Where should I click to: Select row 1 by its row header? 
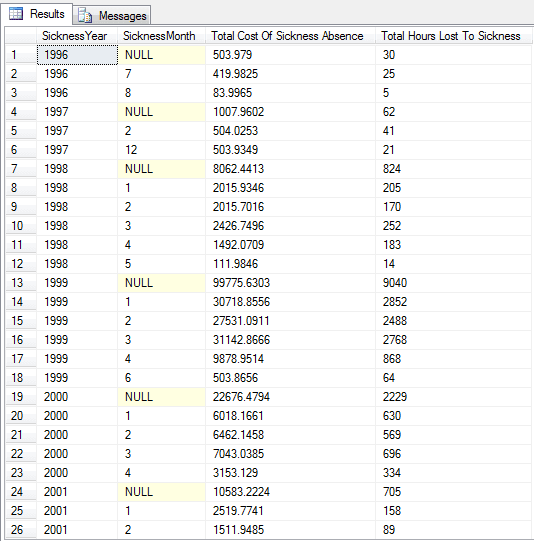[x=21, y=55]
